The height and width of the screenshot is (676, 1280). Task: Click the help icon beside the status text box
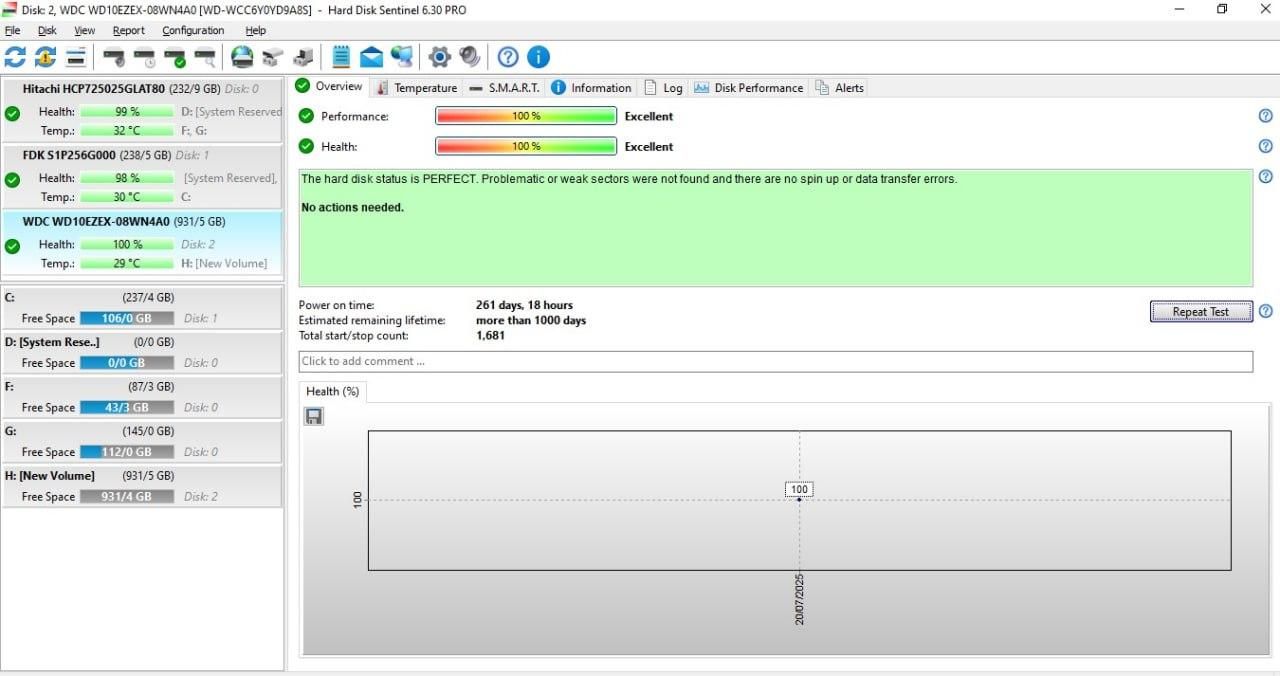click(1265, 177)
